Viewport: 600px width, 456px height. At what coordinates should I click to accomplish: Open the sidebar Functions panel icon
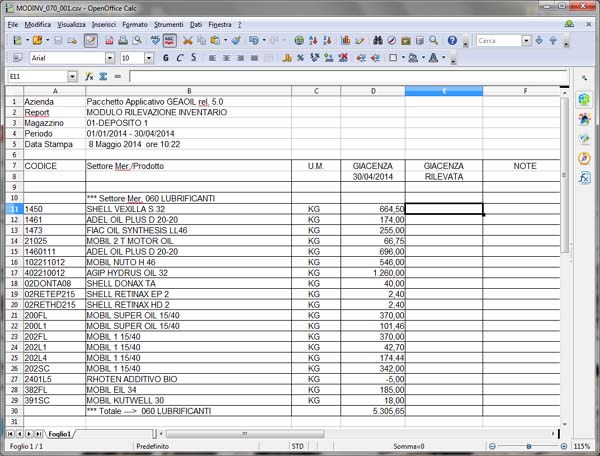[584, 178]
